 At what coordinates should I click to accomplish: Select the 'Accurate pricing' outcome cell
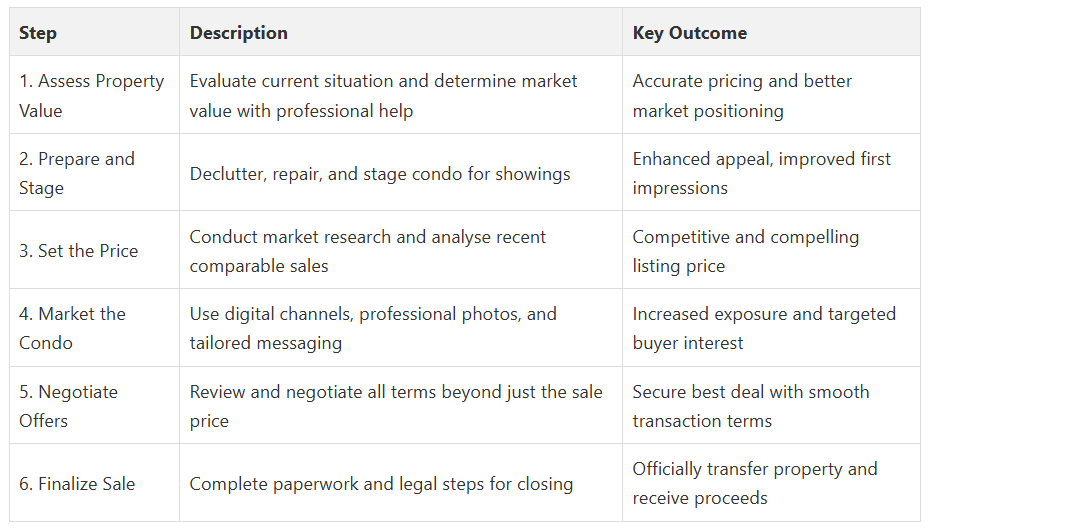coord(742,96)
